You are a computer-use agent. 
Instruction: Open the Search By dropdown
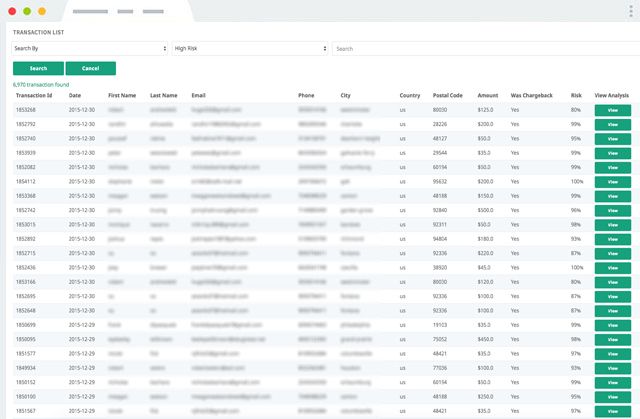[x=89, y=49]
